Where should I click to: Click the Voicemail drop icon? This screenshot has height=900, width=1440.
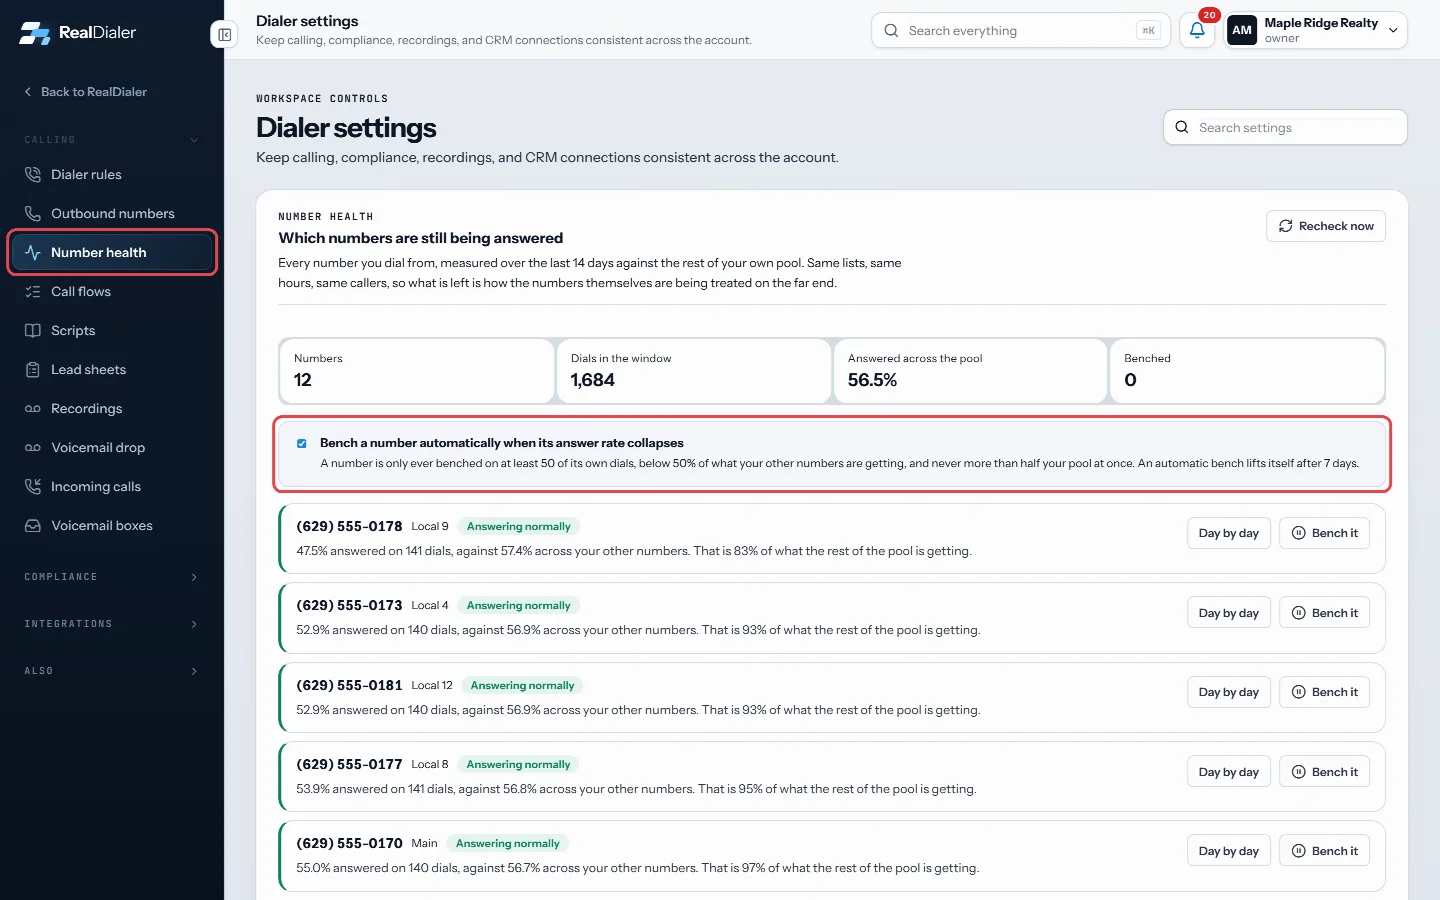click(x=33, y=447)
